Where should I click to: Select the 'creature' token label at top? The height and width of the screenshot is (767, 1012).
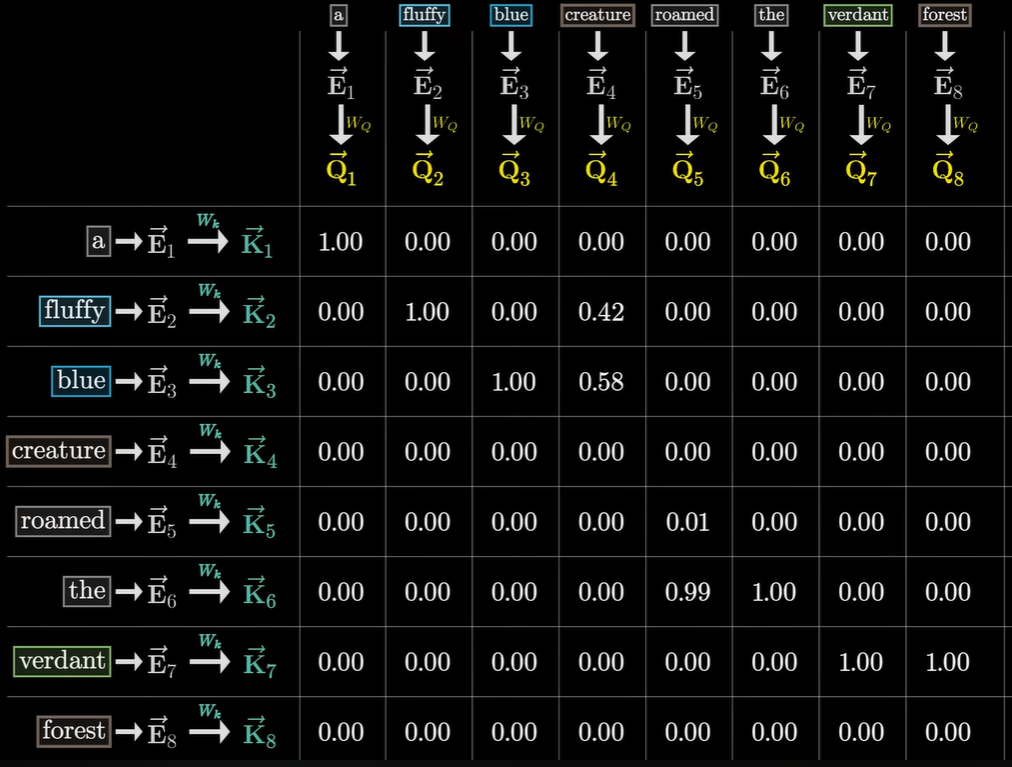(x=597, y=15)
